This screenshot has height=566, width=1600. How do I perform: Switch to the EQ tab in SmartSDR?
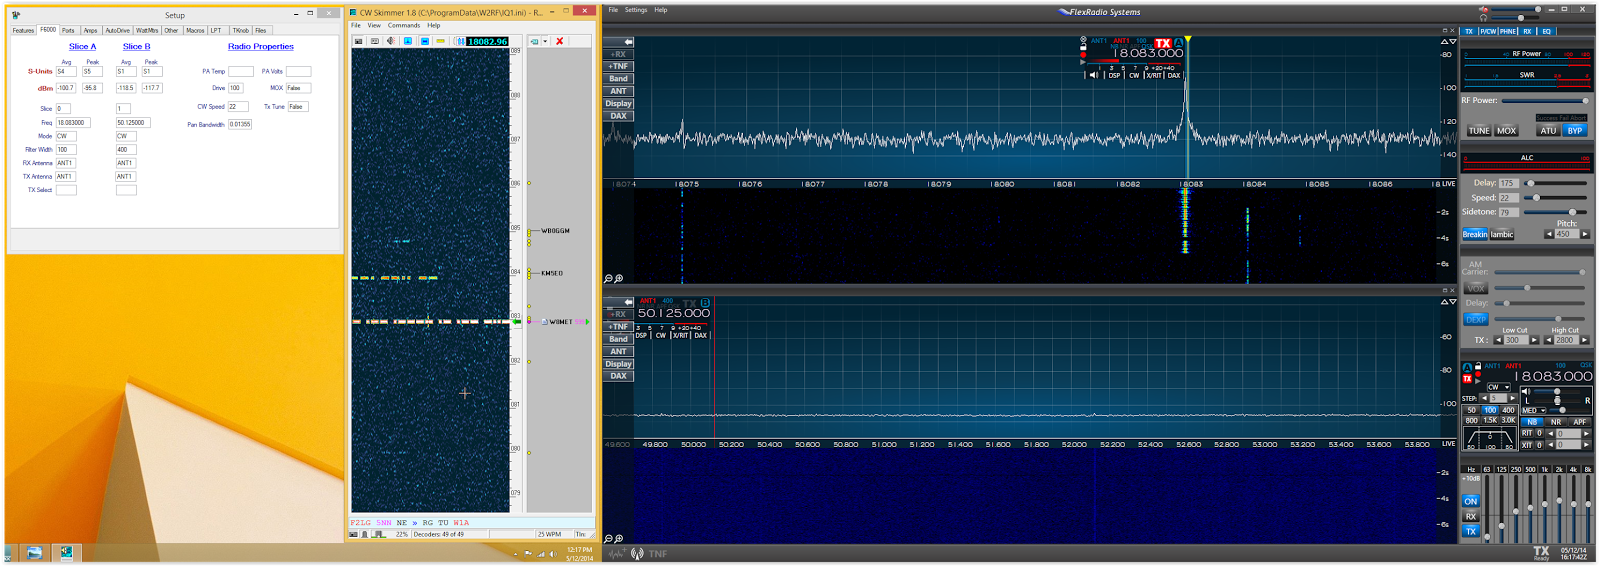click(x=1547, y=31)
